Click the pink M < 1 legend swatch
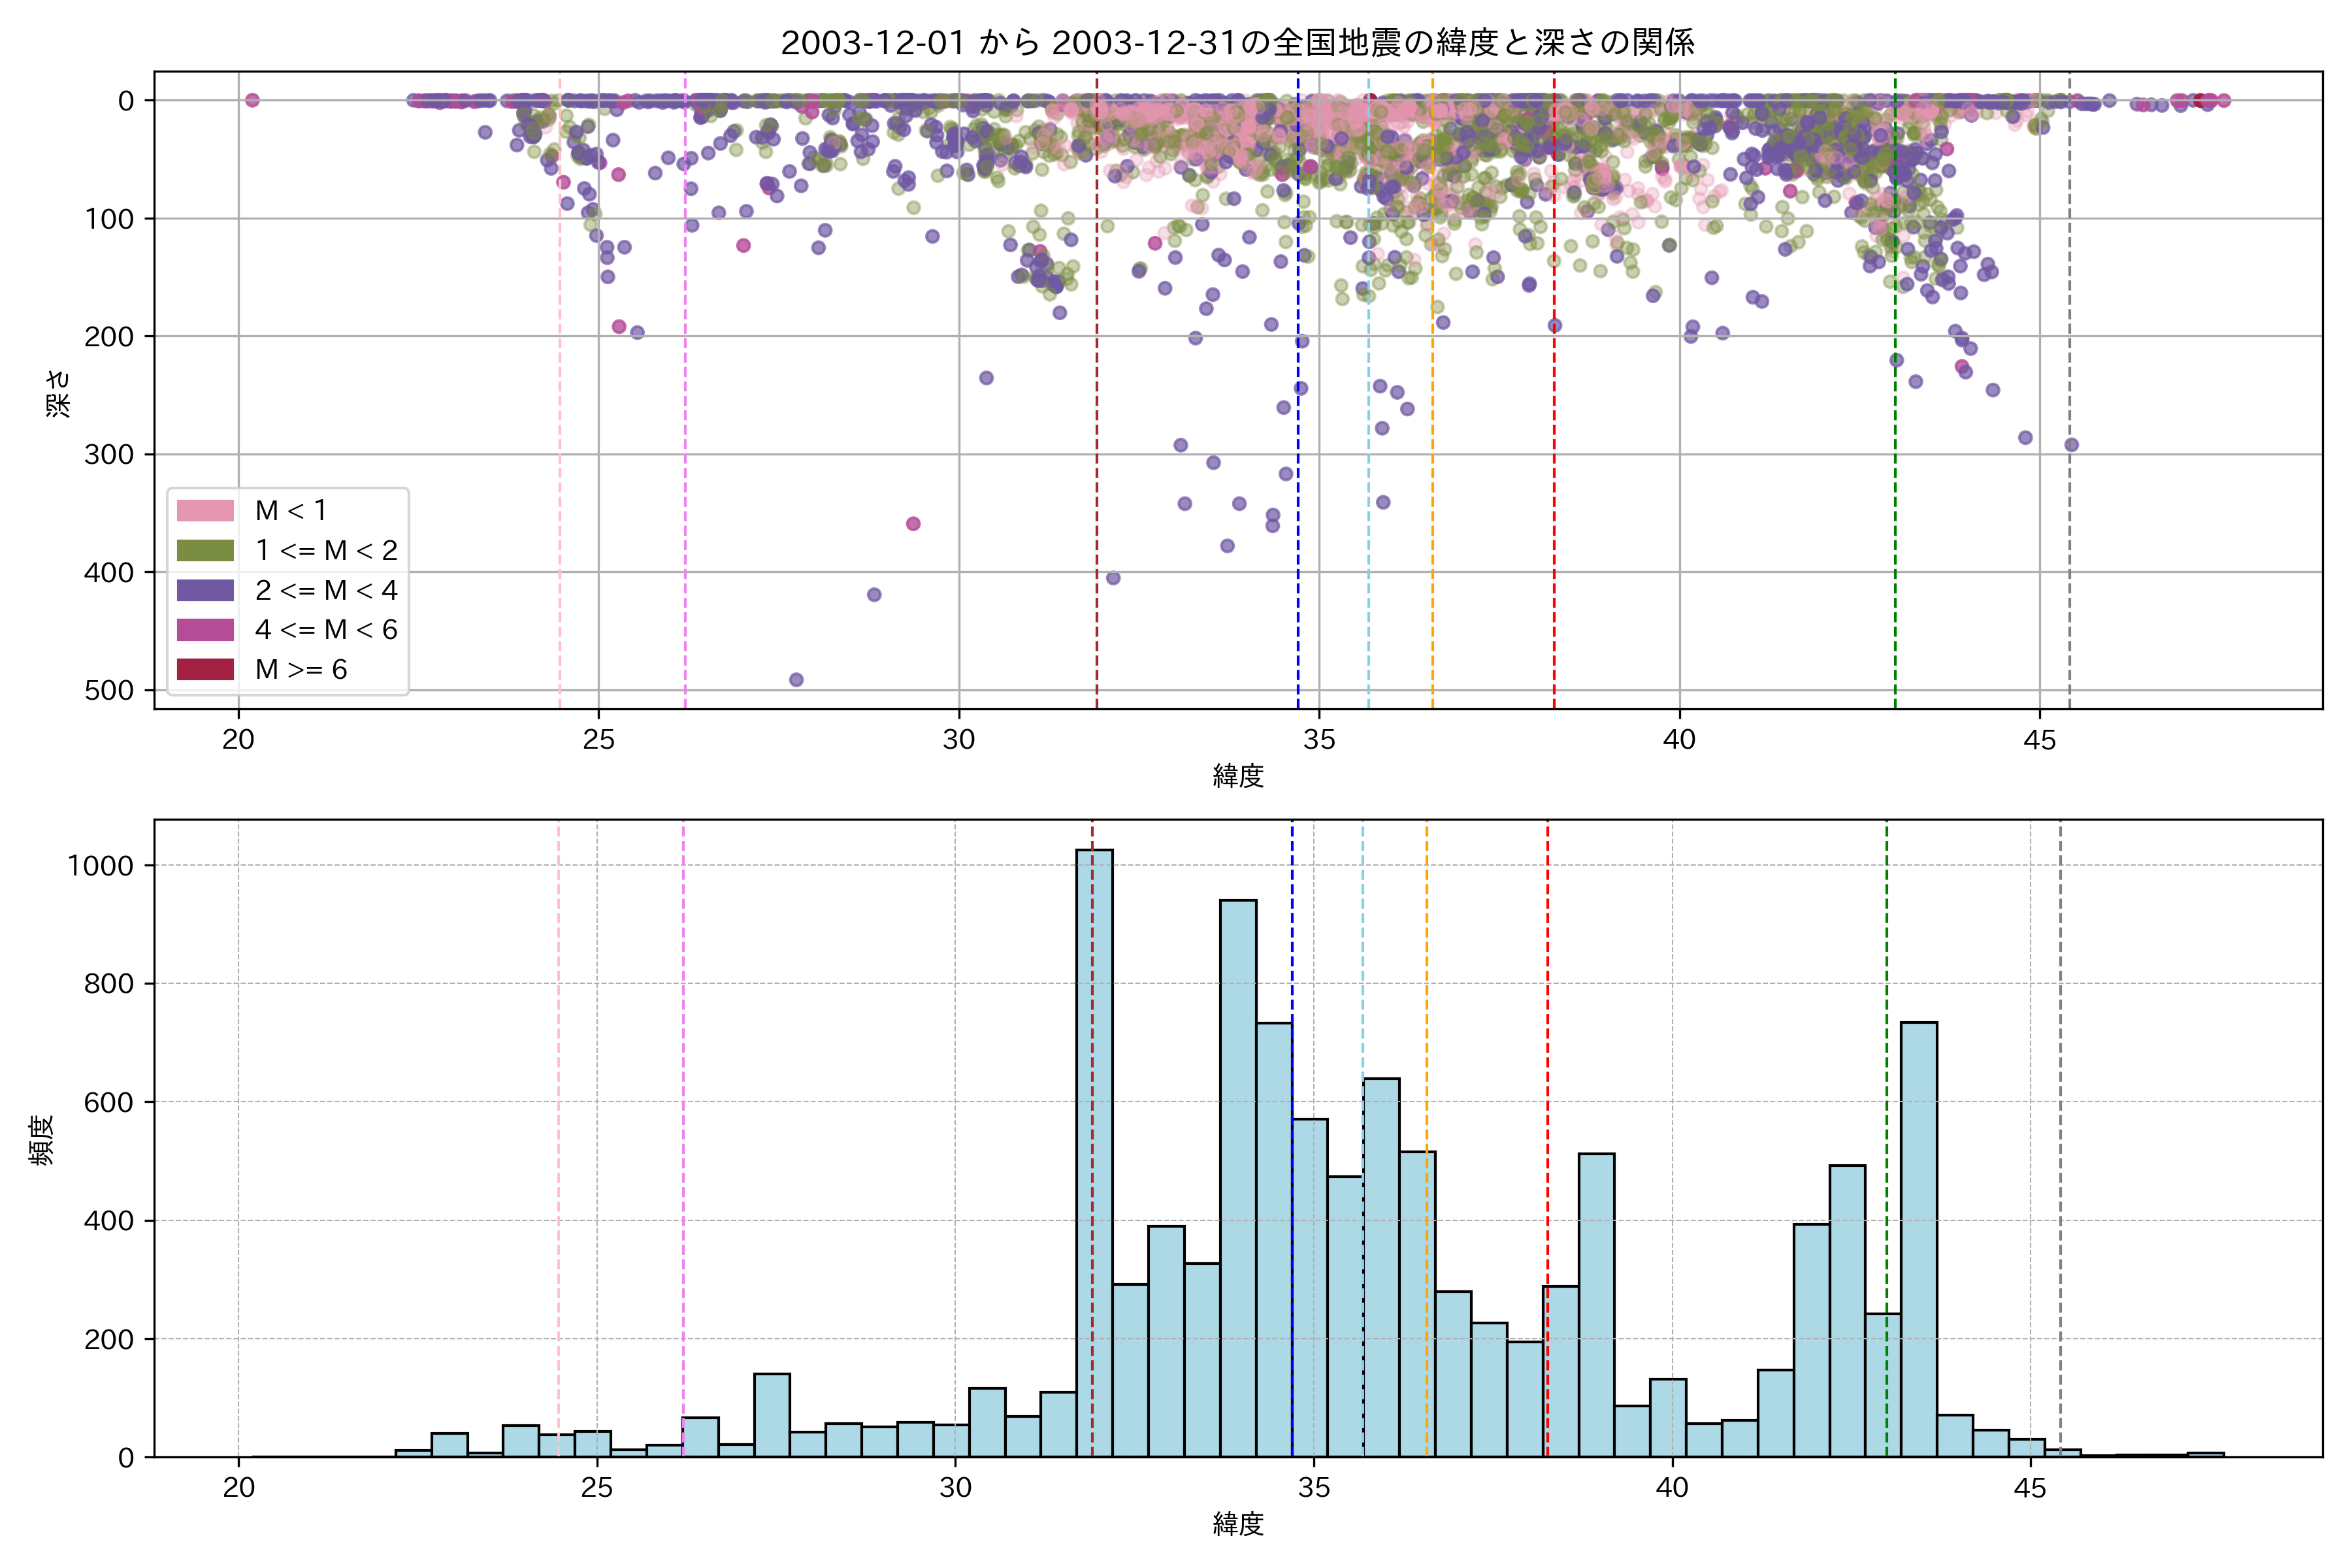Image resolution: width=2352 pixels, height=1568 pixels. click(x=205, y=511)
